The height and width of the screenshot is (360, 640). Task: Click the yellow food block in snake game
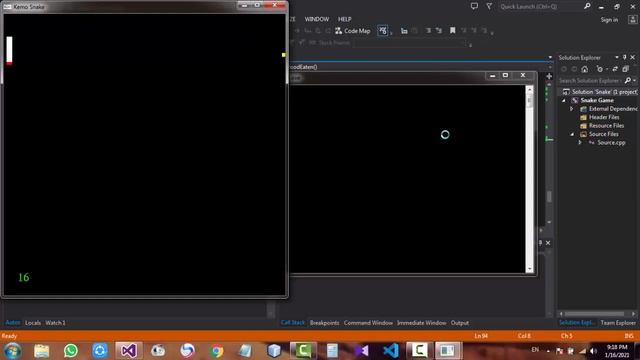click(284, 55)
